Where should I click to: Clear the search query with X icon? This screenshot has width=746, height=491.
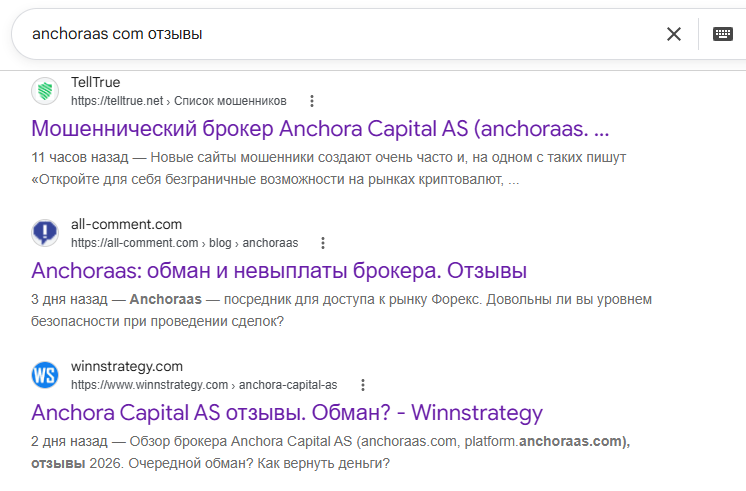674,34
